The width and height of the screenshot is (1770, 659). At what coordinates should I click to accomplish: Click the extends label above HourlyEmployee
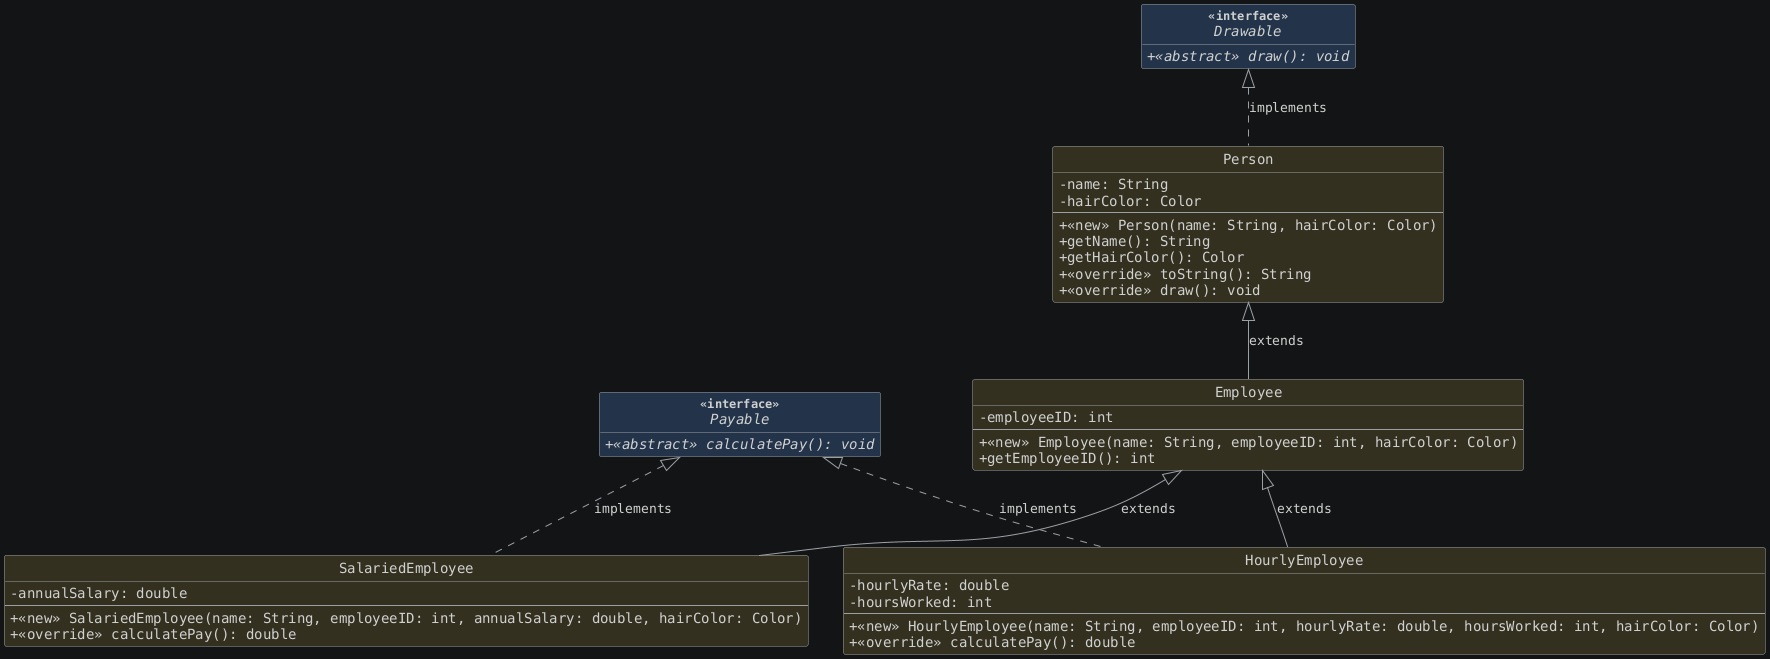[1304, 509]
